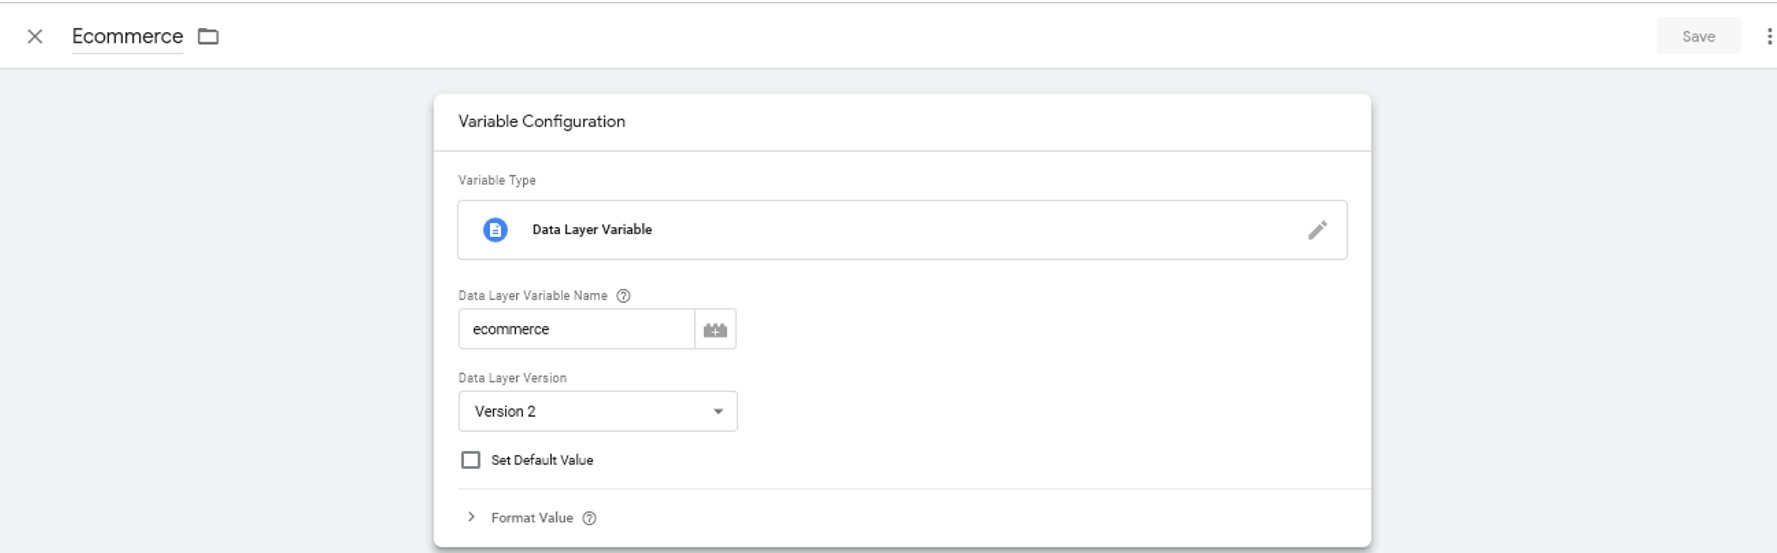Screen dimensions: 1777x553
Task: Click the Data Layer Version label
Action: pyautogui.click(x=512, y=378)
